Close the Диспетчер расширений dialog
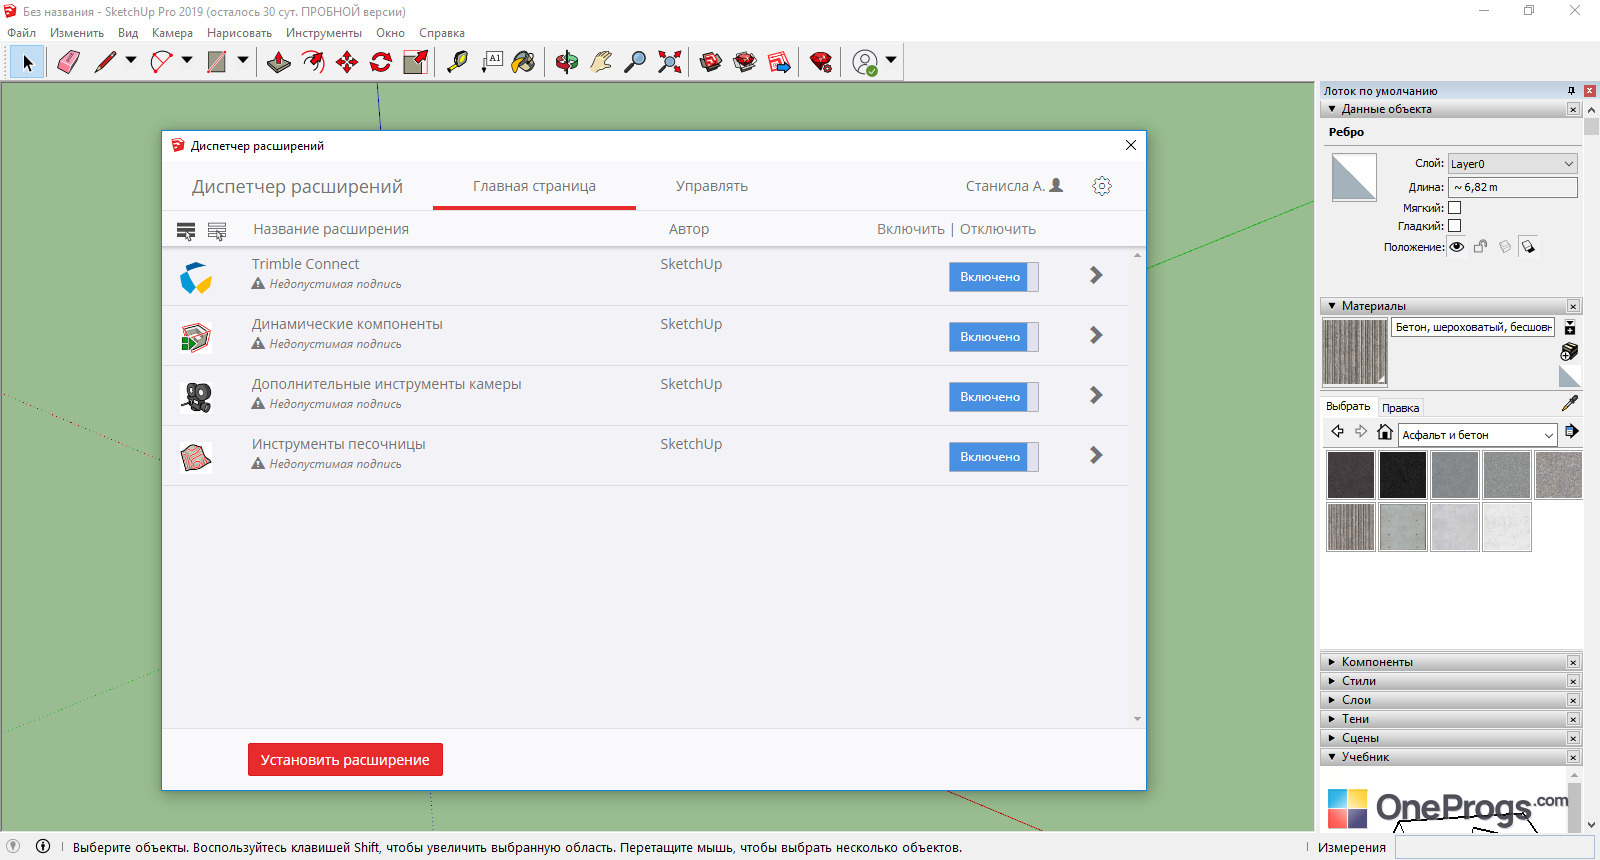The width and height of the screenshot is (1600, 860). click(x=1131, y=145)
